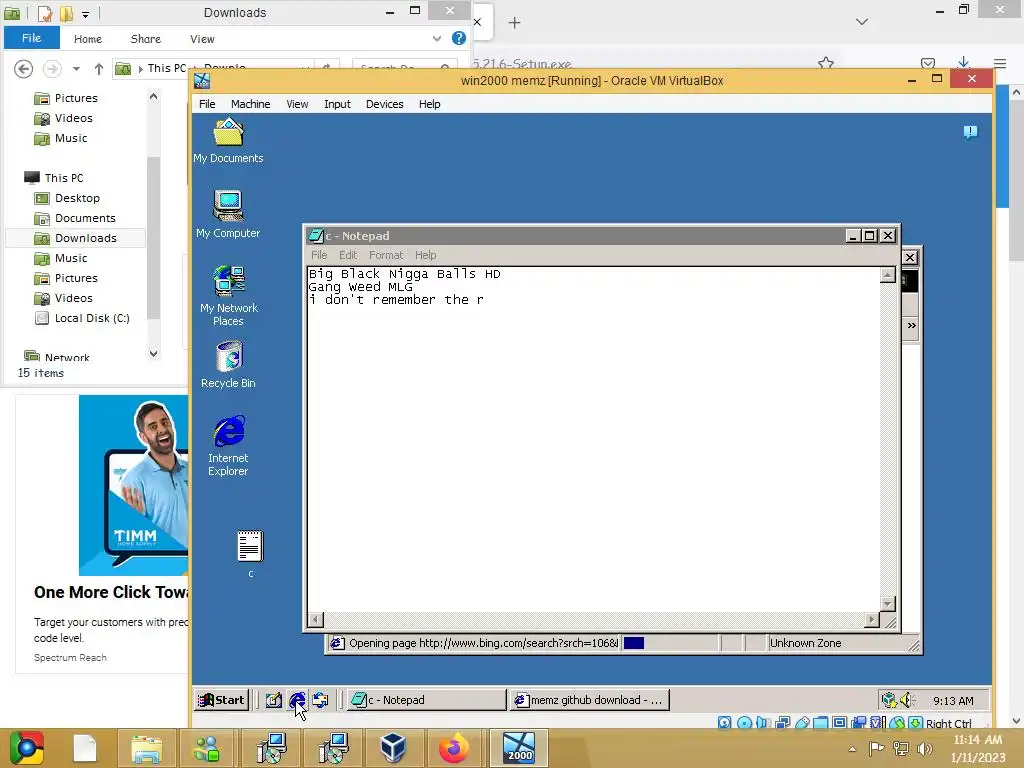Click host Action Center flag icon

[876, 749]
